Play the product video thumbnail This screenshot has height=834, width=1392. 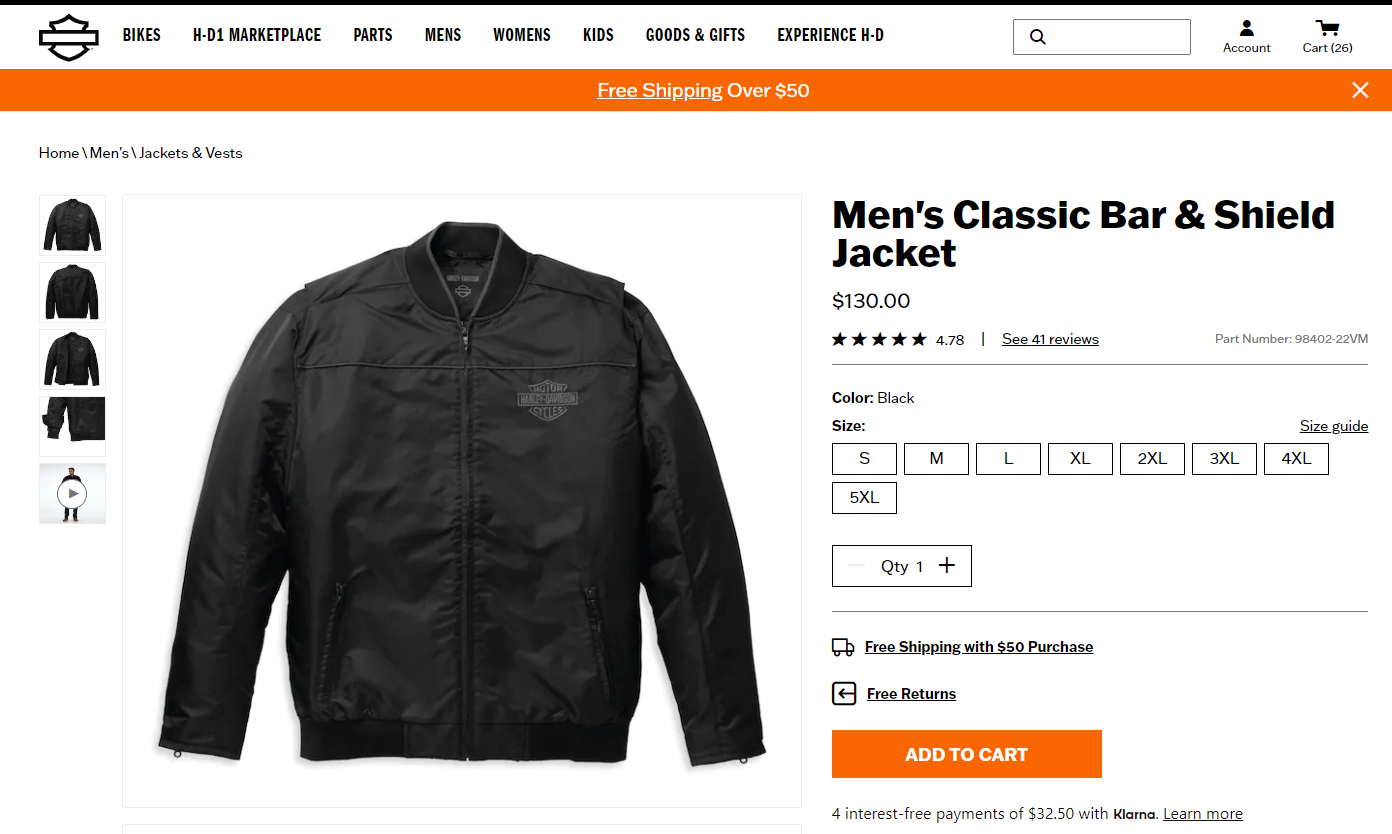(x=72, y=493)
